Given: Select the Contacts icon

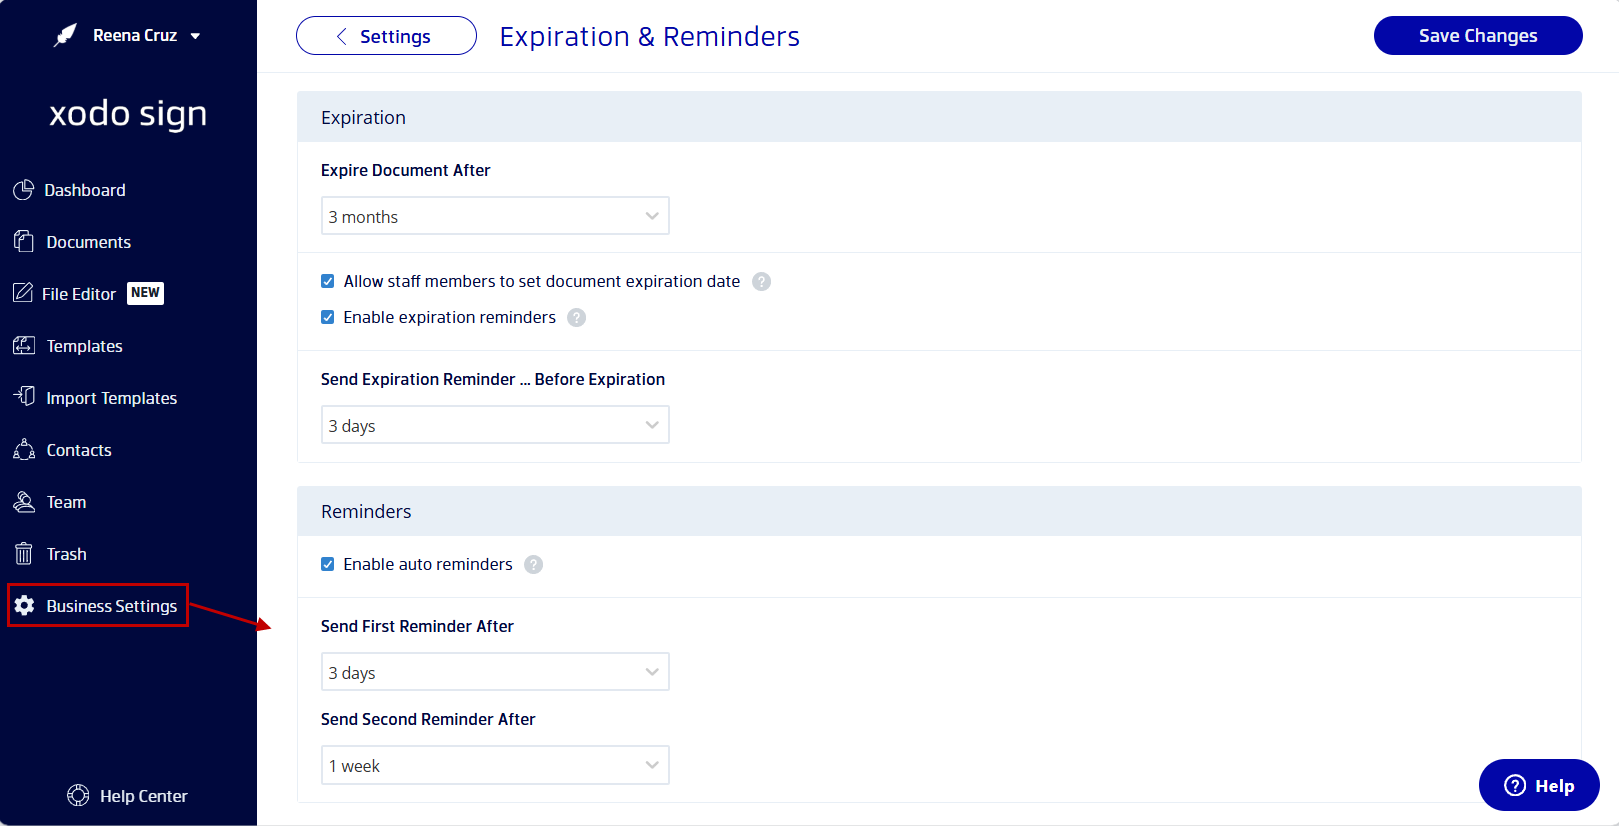Looking at the screenshot, I should coord(24,449).
